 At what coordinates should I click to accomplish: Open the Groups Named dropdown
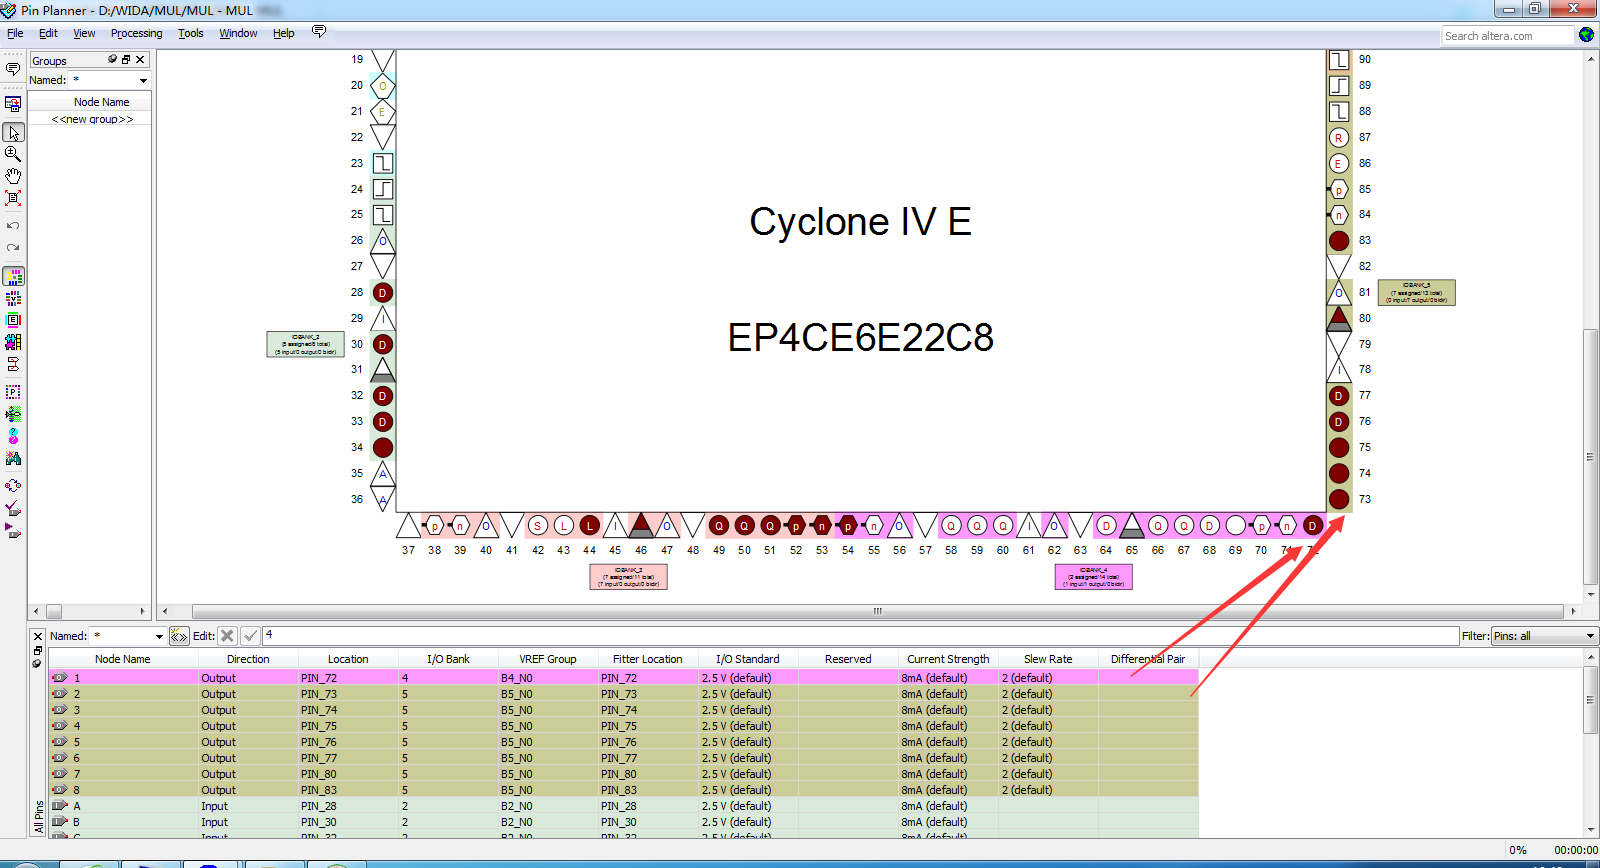pyautogui.click(x=143, y=80)
